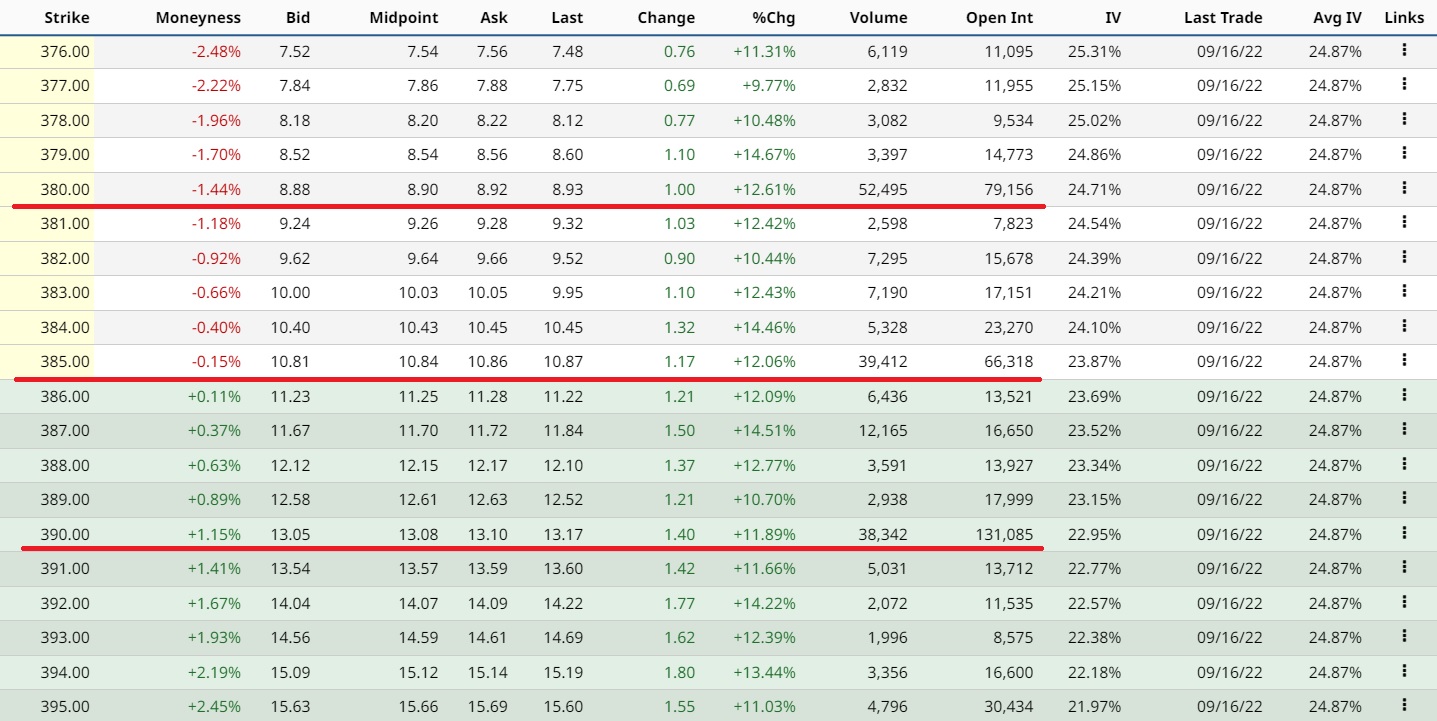Click percent change +14.51%
Screen dimensions: 1437x721
point(764,431)
